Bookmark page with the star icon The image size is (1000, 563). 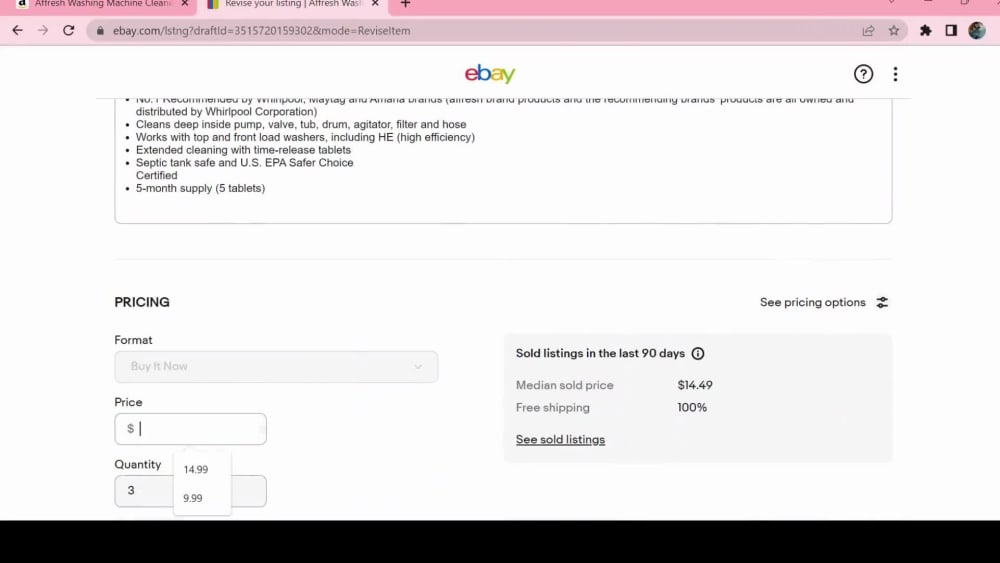point(893,31)
